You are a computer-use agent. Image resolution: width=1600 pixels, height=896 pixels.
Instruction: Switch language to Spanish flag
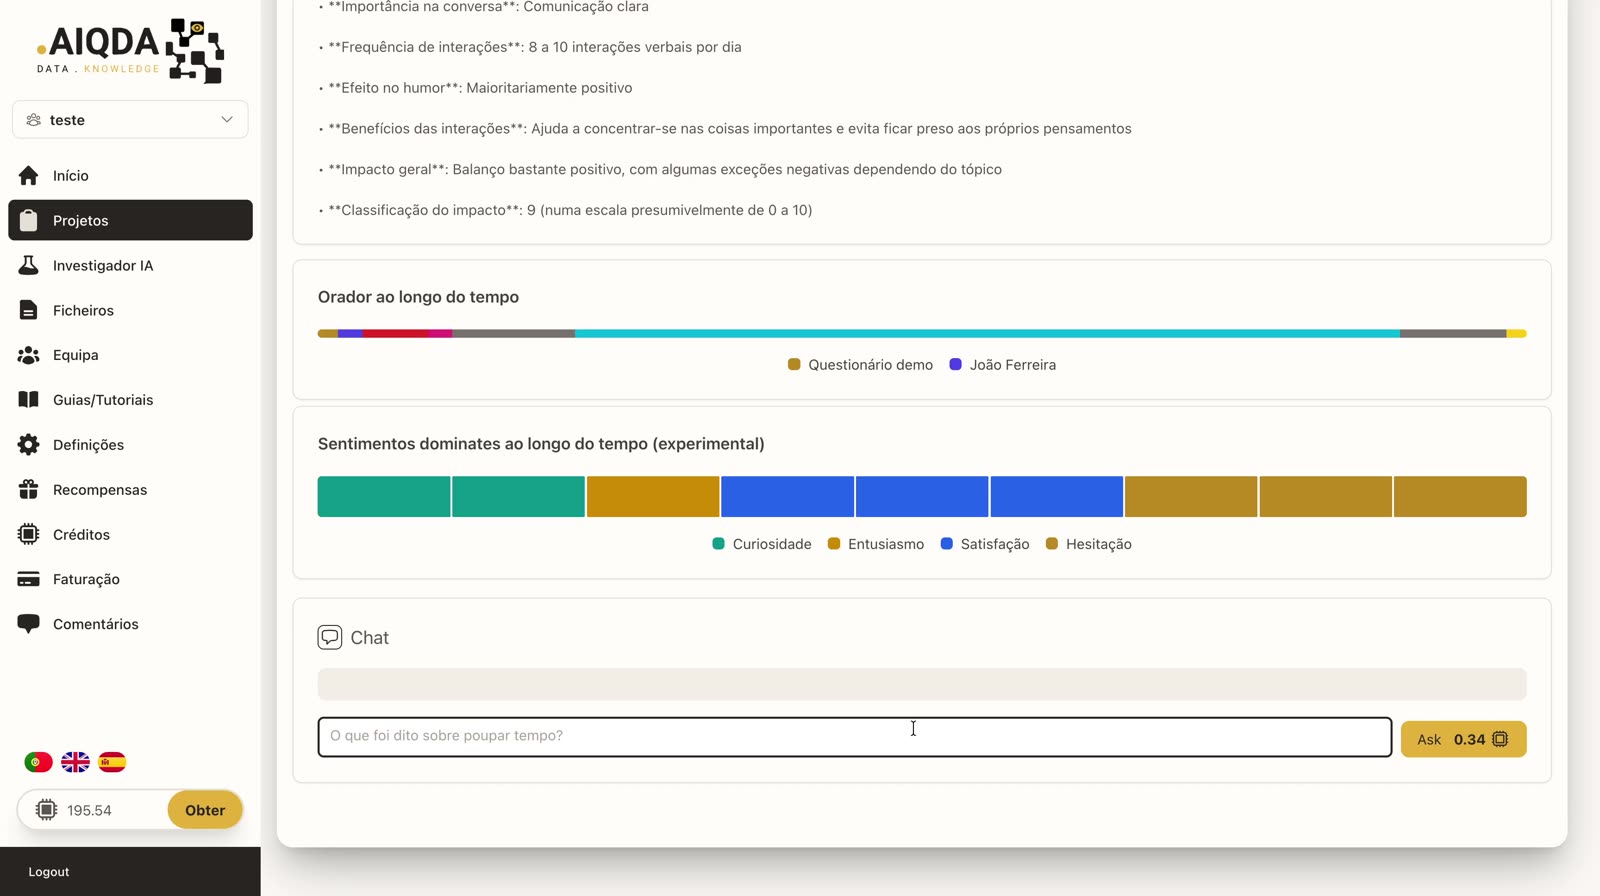click(112, 762)
